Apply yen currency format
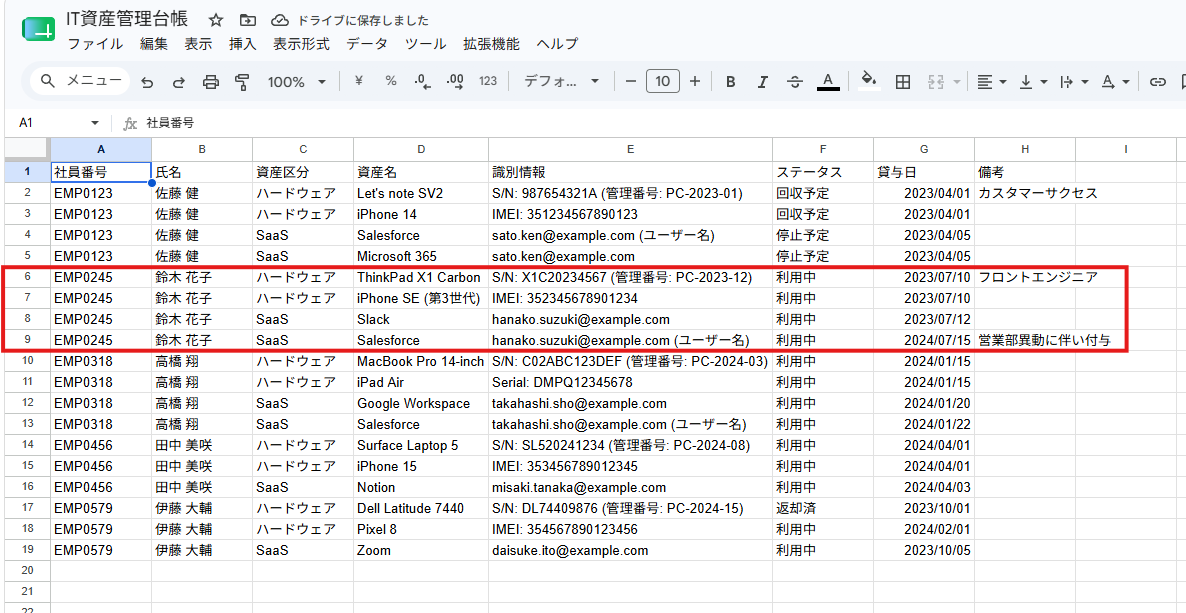Image resolution: width=1186 pixels, height=613 pixels. [359, 81]
